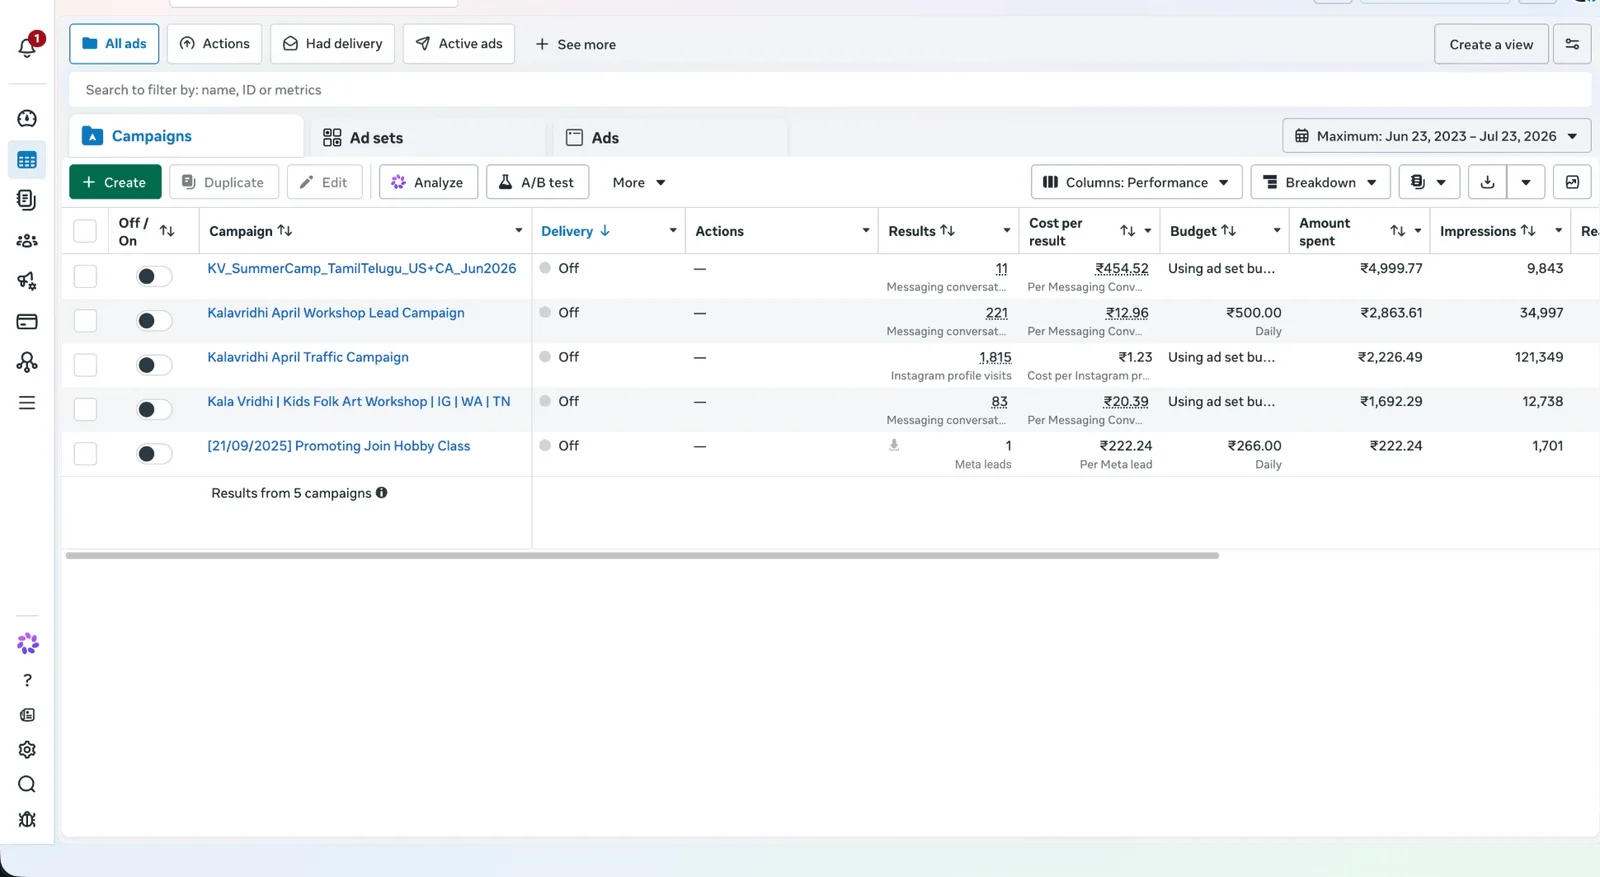
Task: Click the green Create button
Action: click(115, 182)
